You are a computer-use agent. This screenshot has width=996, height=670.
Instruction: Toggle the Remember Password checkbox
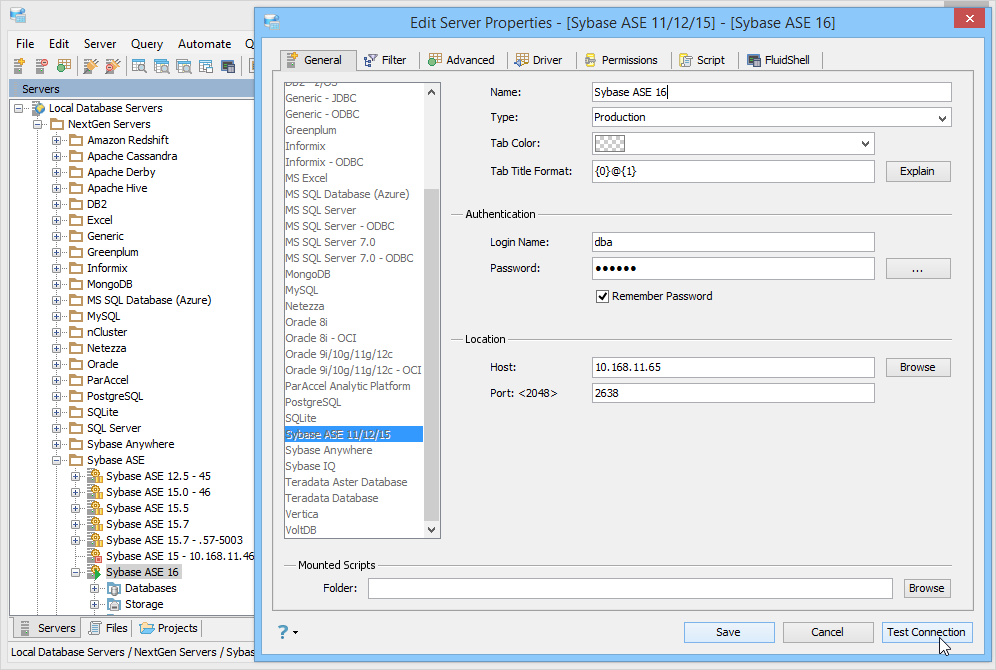pyautogui.click(x=602, y=297)
